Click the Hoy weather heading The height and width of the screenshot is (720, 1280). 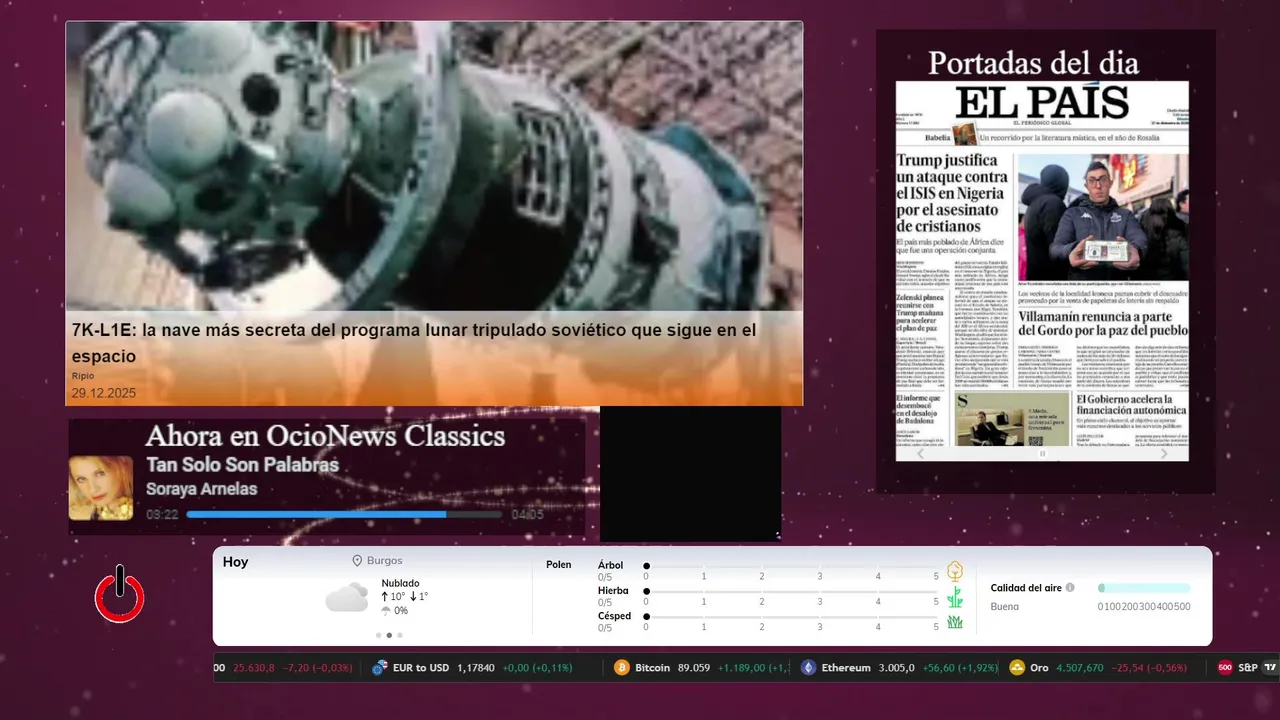235,562
